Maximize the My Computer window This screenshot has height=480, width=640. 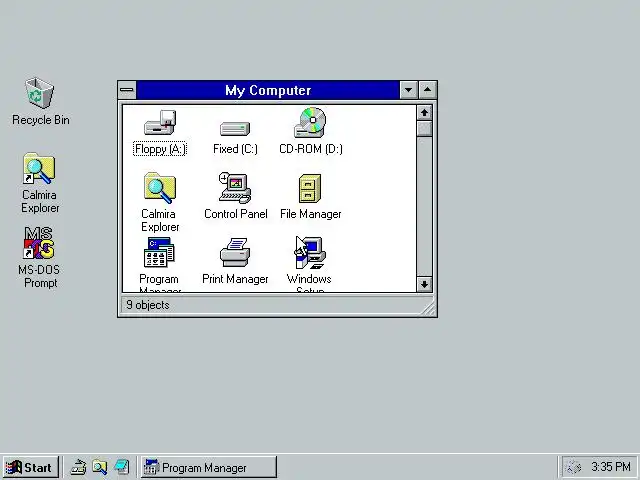click(427, 90)
